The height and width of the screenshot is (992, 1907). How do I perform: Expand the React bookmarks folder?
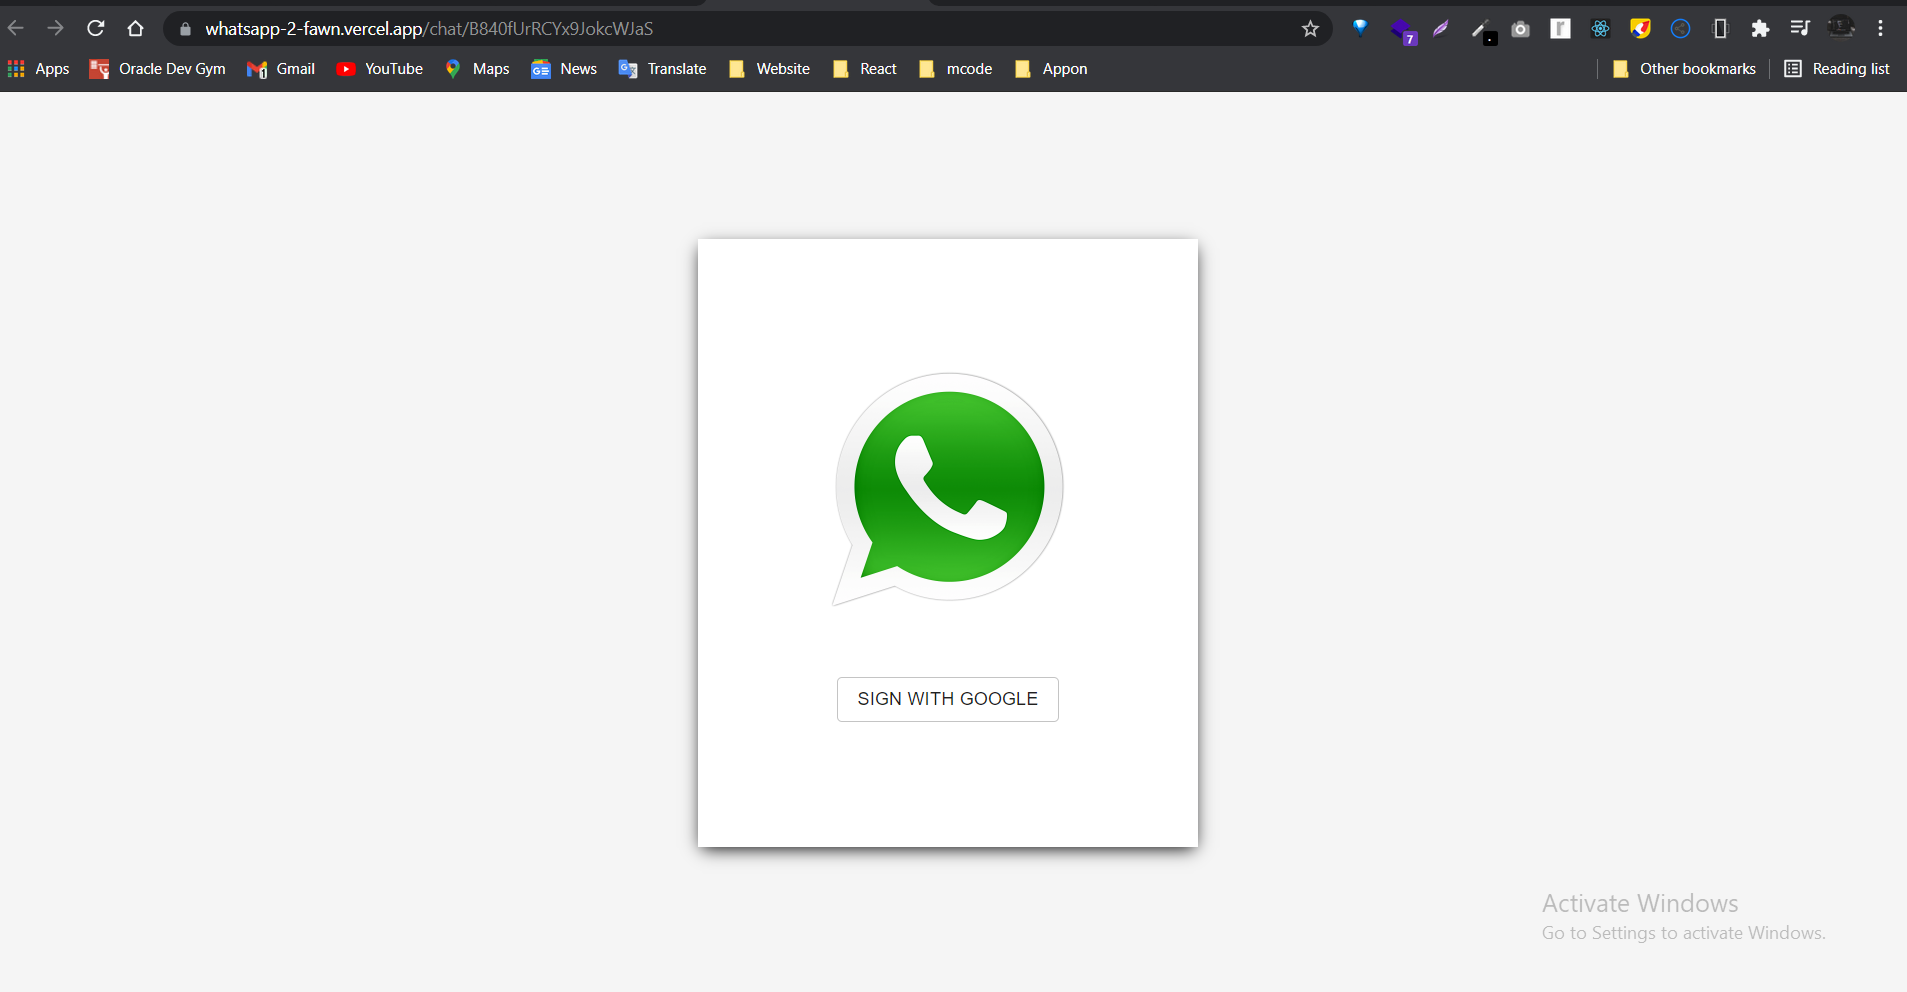[866, 69]
